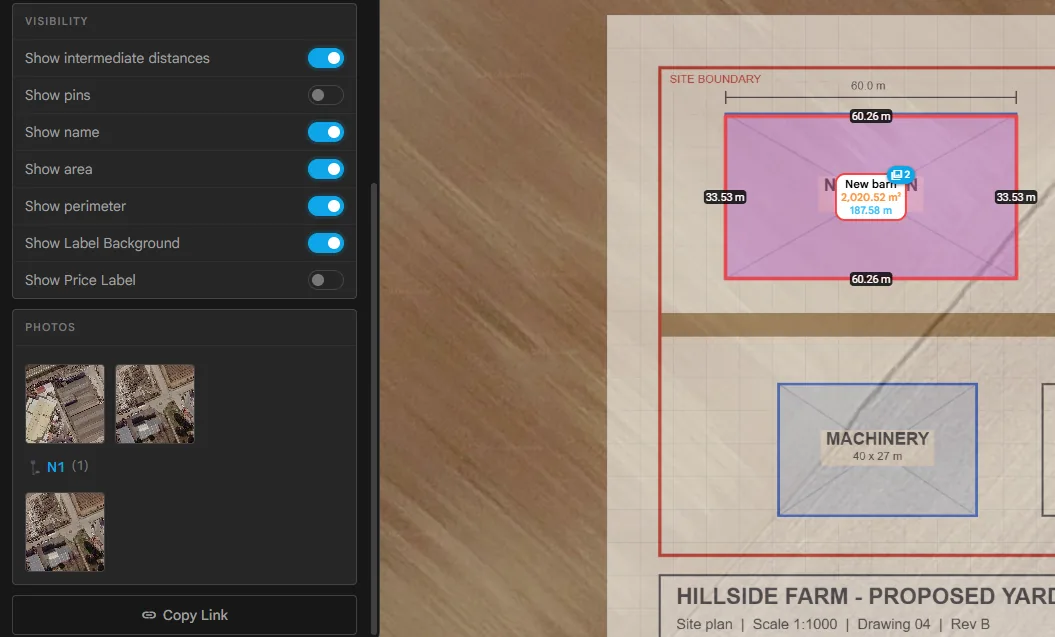Click the 187.58 m perimeter value

coord(871,210)
